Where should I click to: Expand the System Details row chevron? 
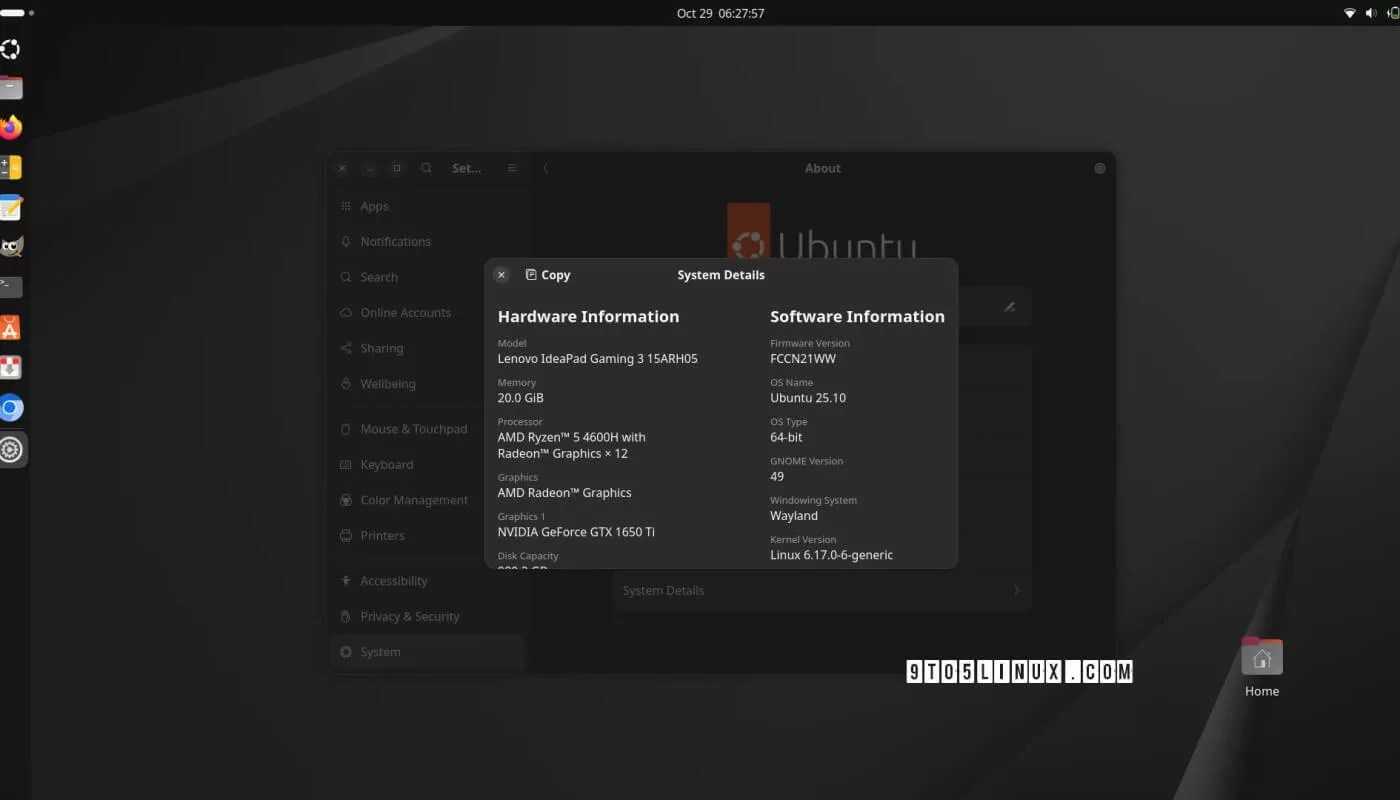(x=1016, y=591)
